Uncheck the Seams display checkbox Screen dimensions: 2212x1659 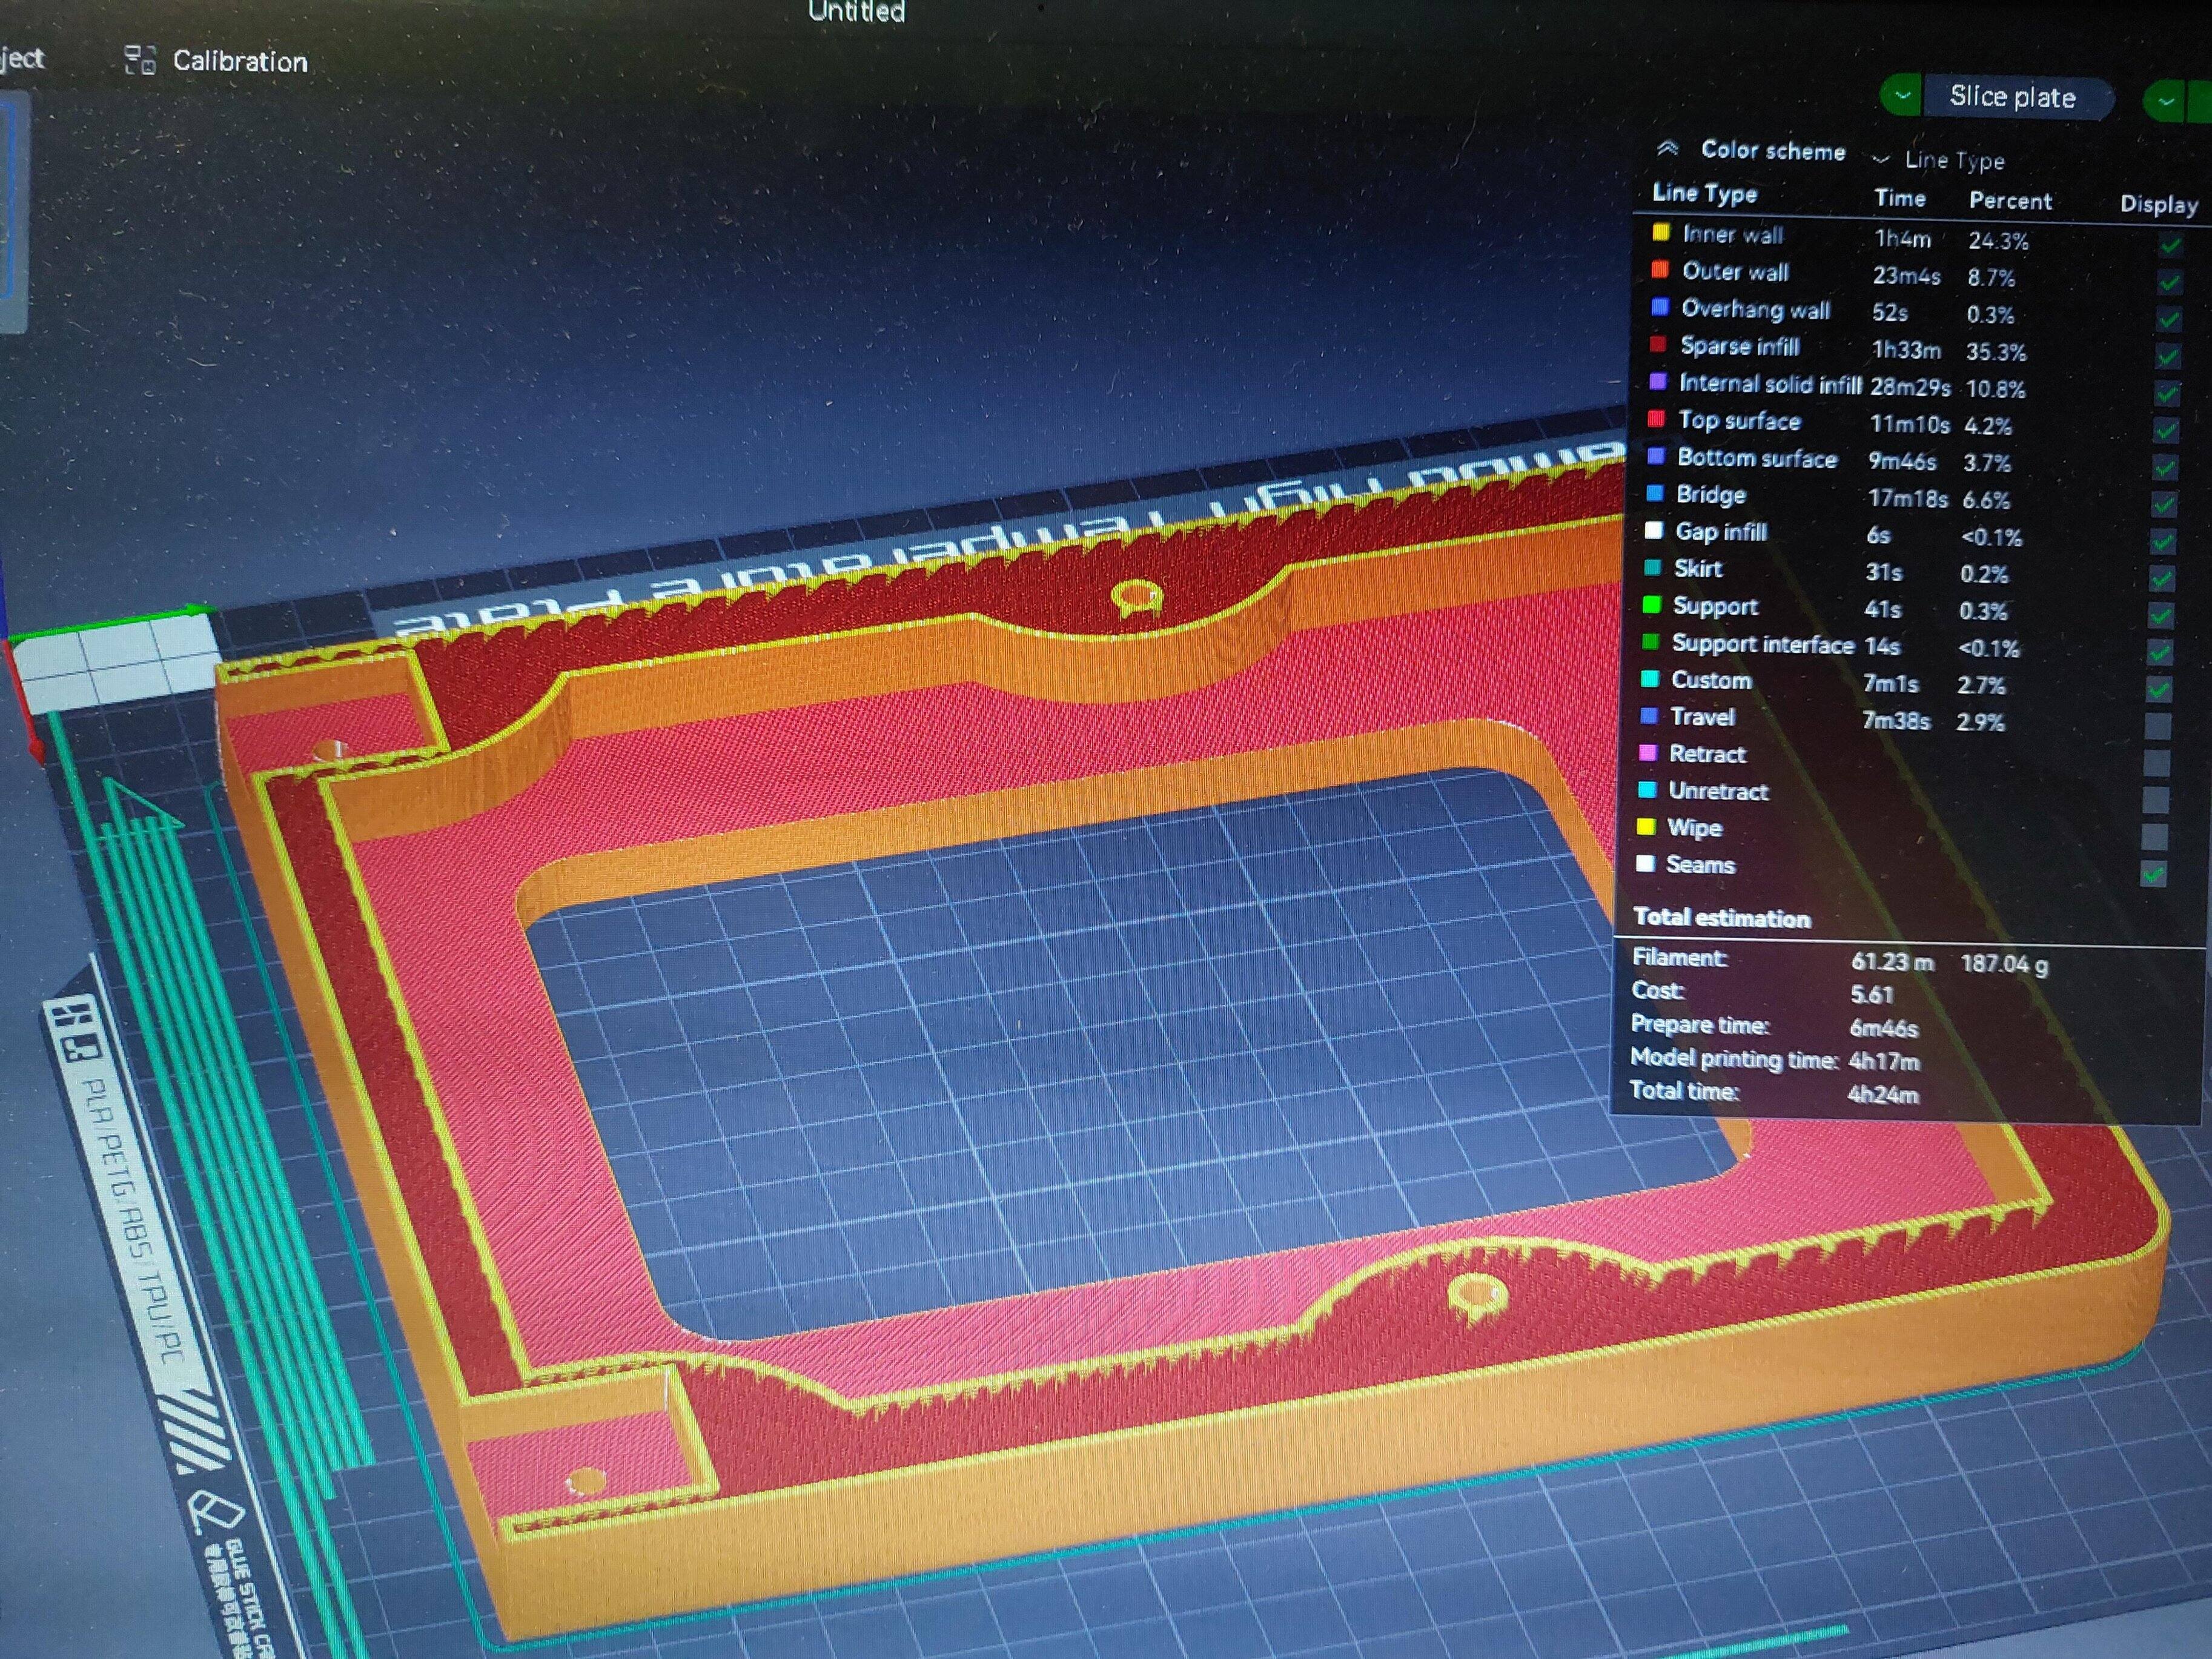[2153, 874]
